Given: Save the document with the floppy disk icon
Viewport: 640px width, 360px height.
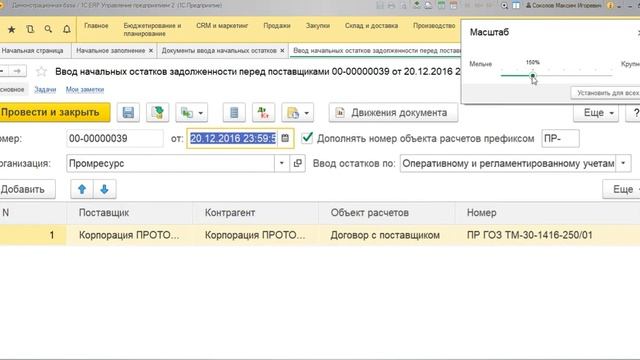Looking at the screenshot, I should coord(128,113).
